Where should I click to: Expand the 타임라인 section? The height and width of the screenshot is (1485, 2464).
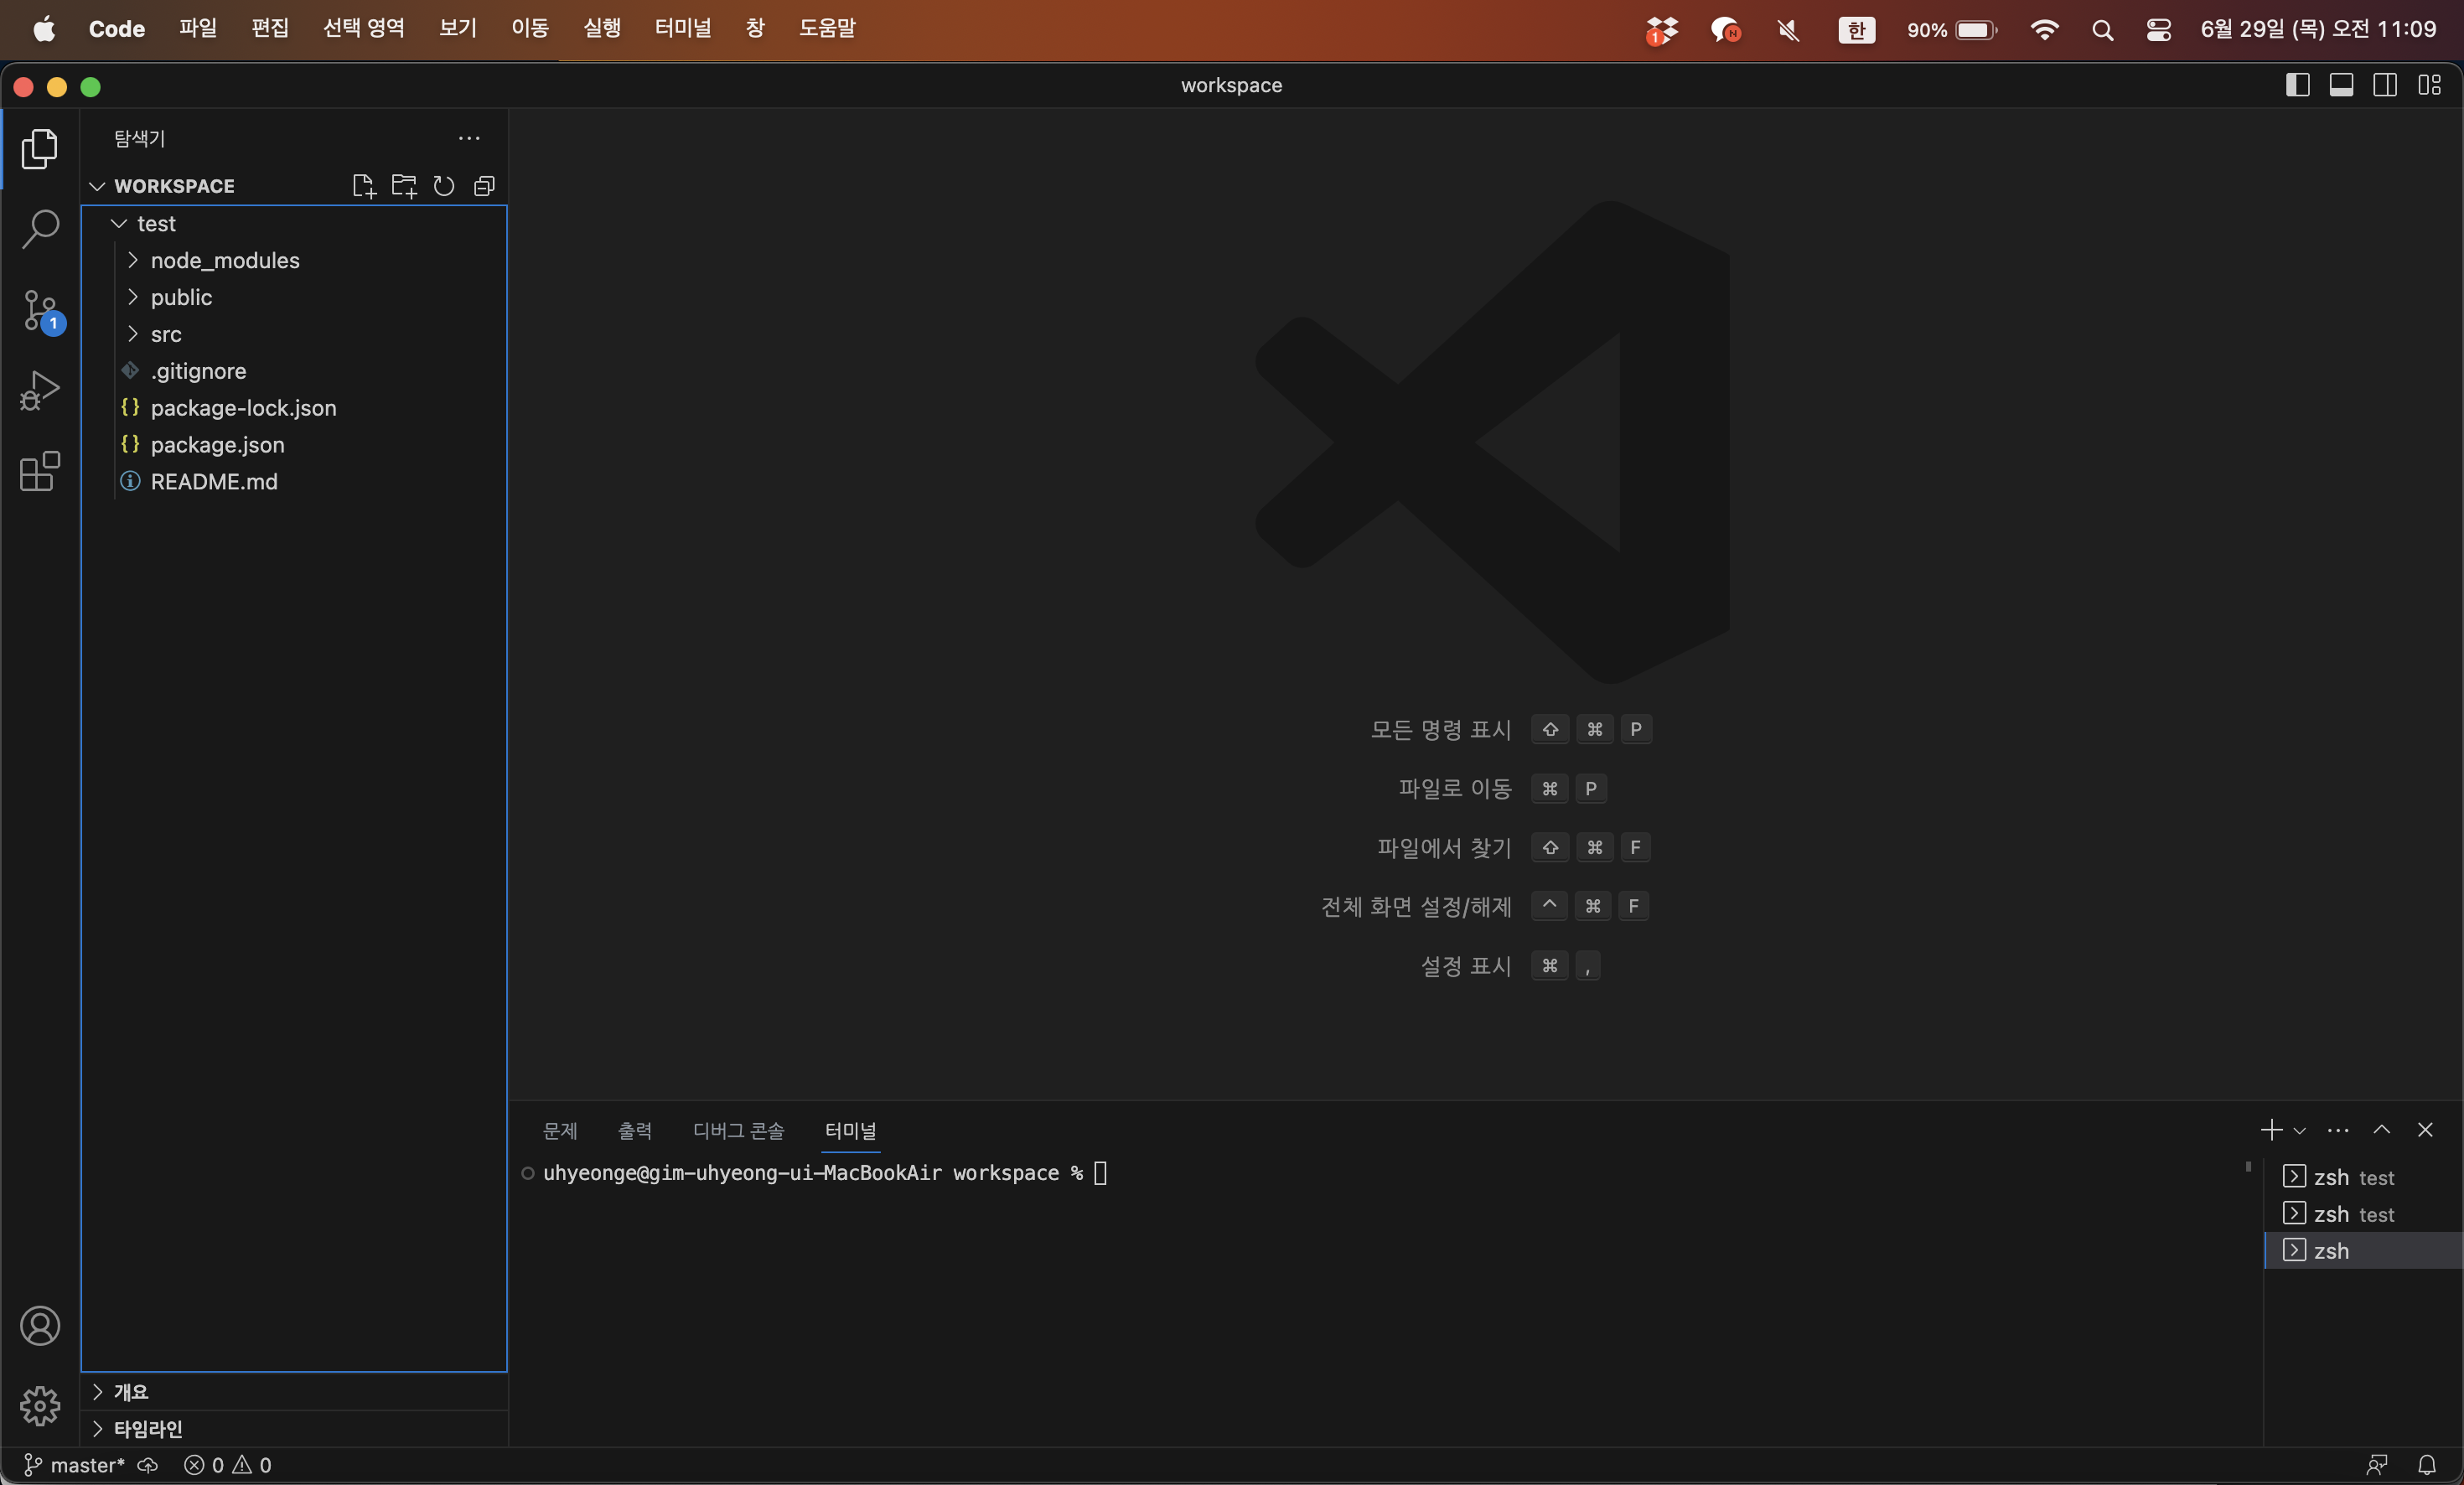point(148,1428)
